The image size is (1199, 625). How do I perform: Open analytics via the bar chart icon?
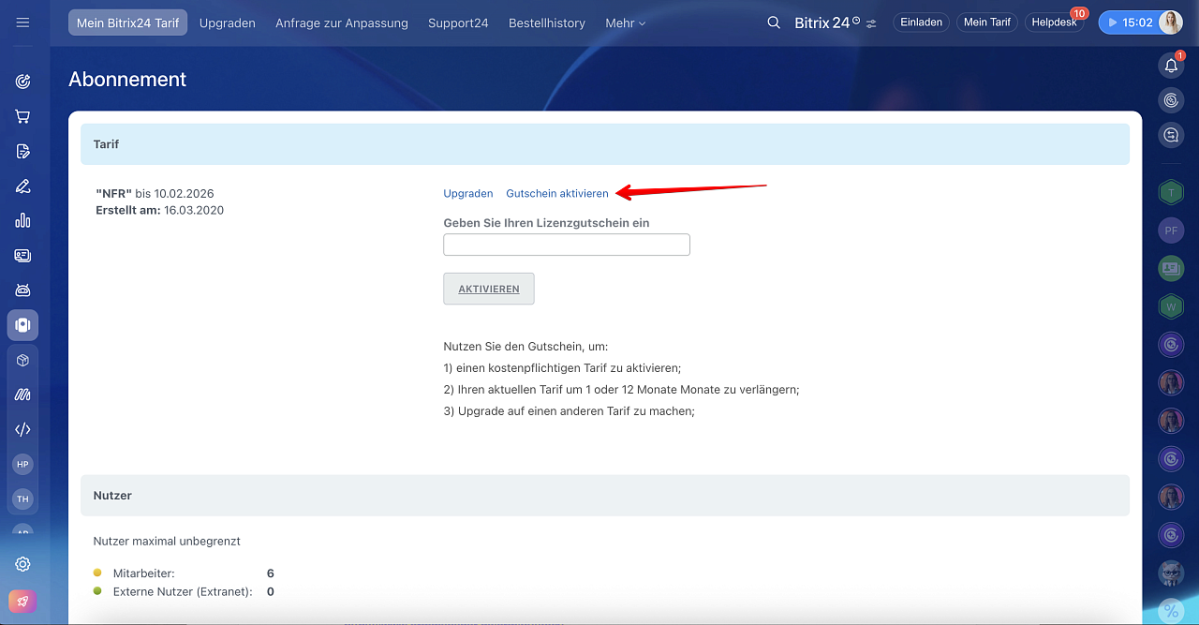pyautogui.click(x=22, y=220)
